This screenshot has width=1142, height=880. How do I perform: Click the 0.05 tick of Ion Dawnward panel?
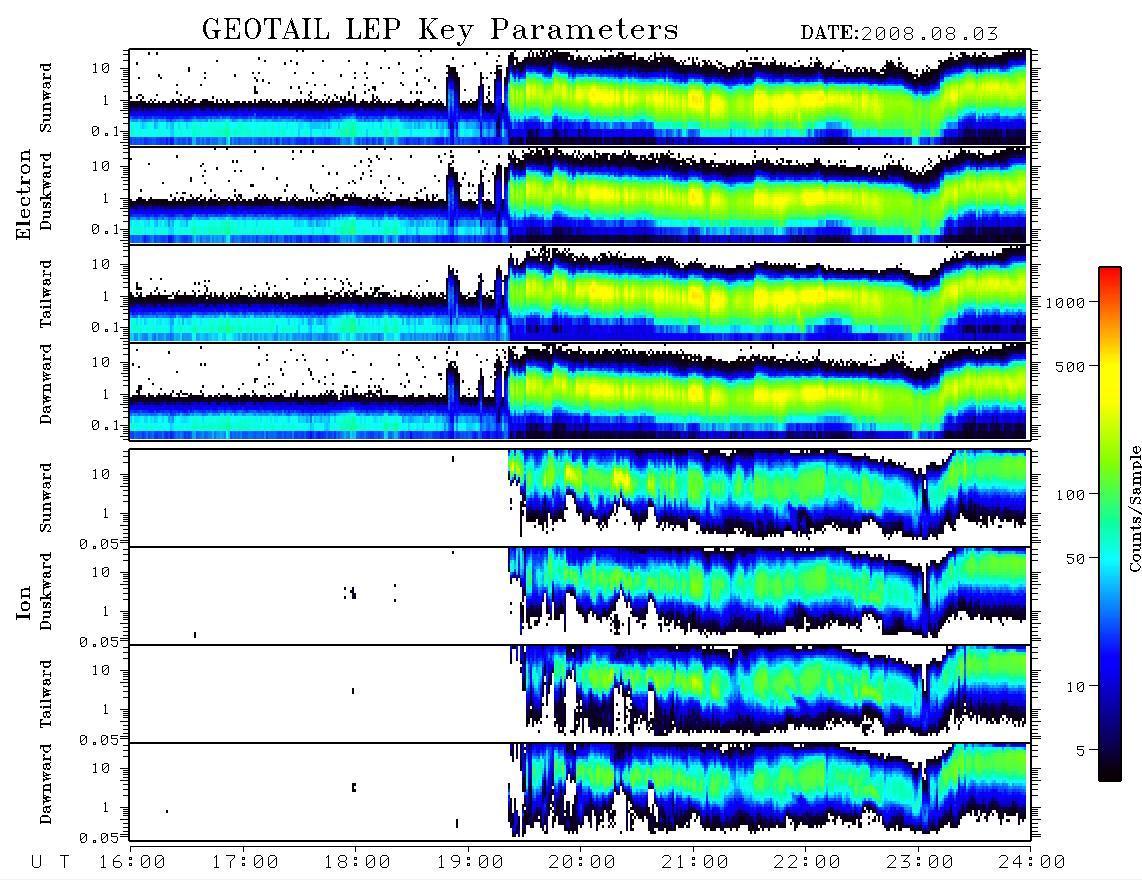(98, 838)
